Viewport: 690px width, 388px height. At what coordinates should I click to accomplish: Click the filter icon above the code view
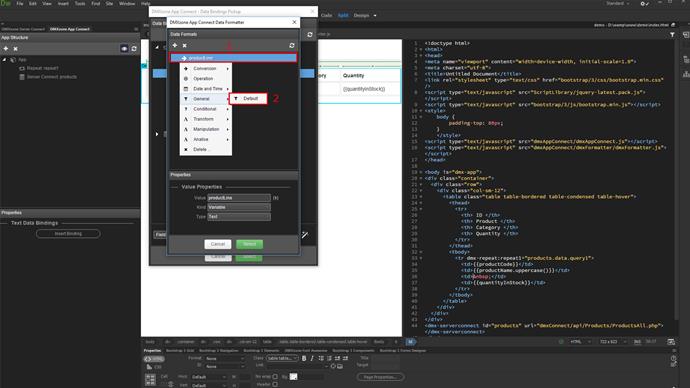click(672, 34)
